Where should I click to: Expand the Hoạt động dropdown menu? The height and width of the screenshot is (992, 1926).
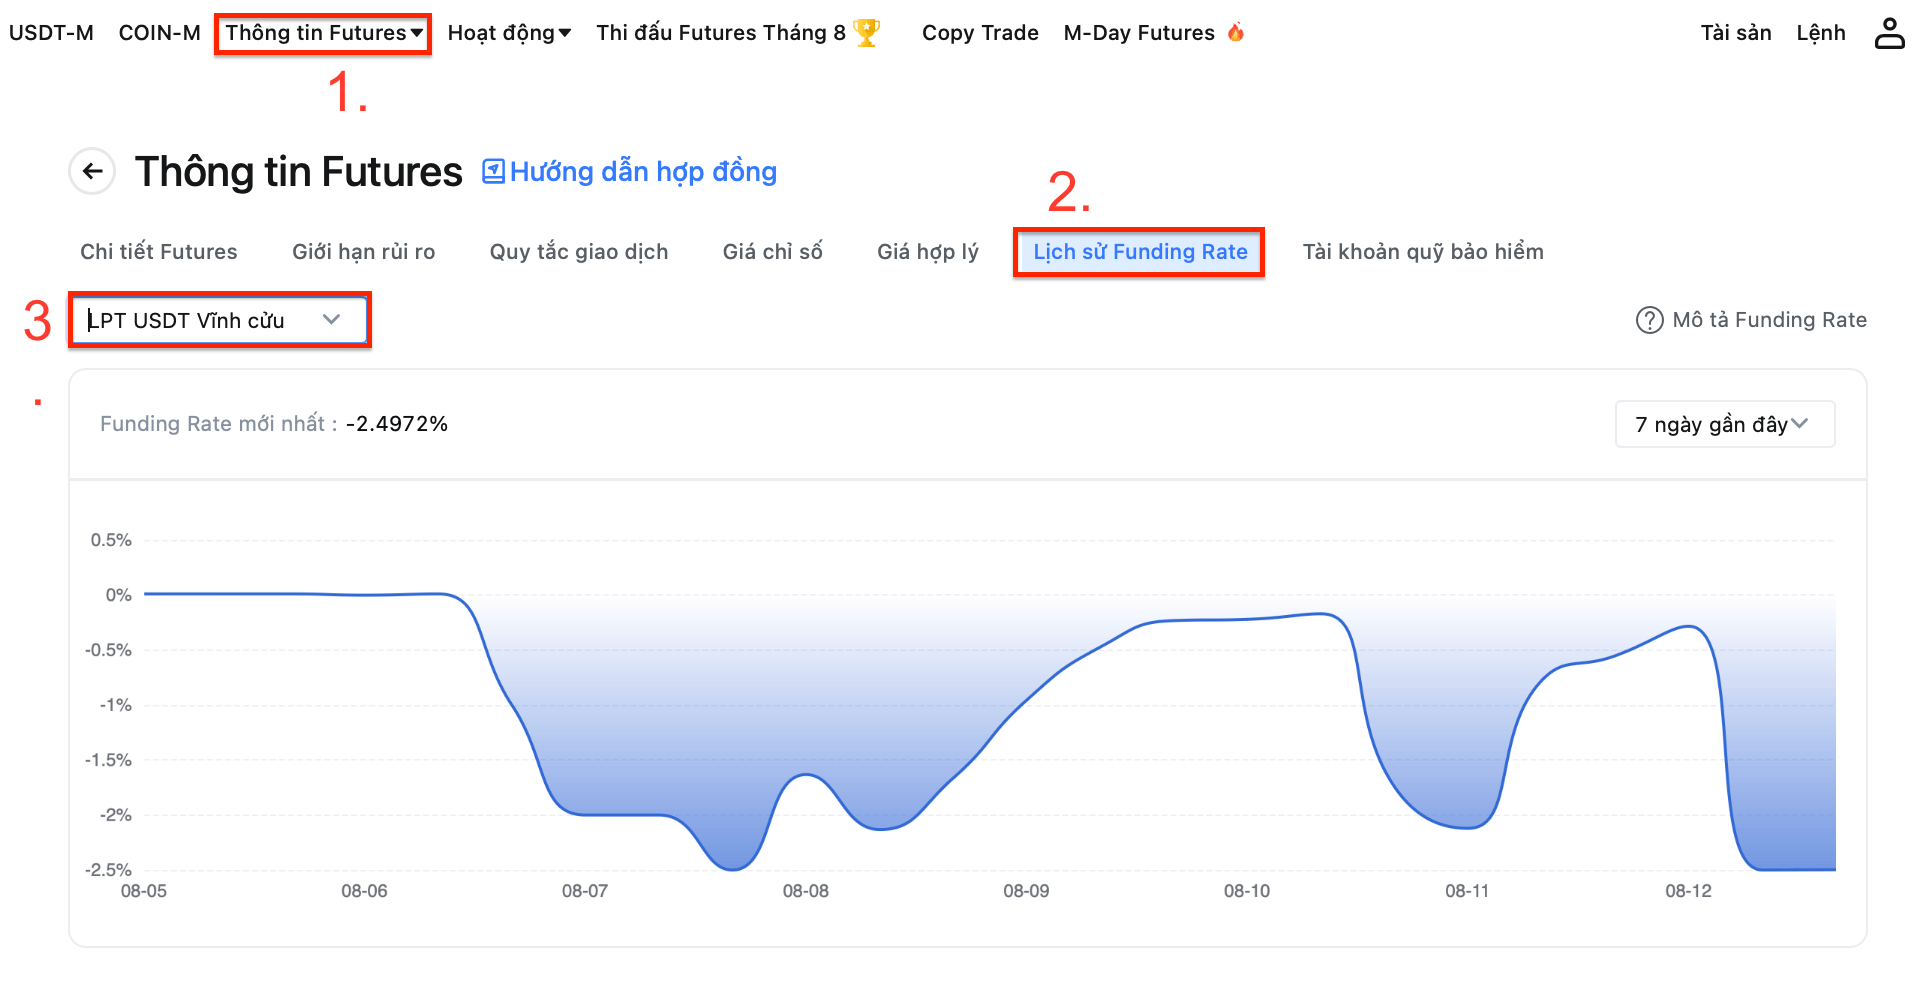(x=509, y=33)
